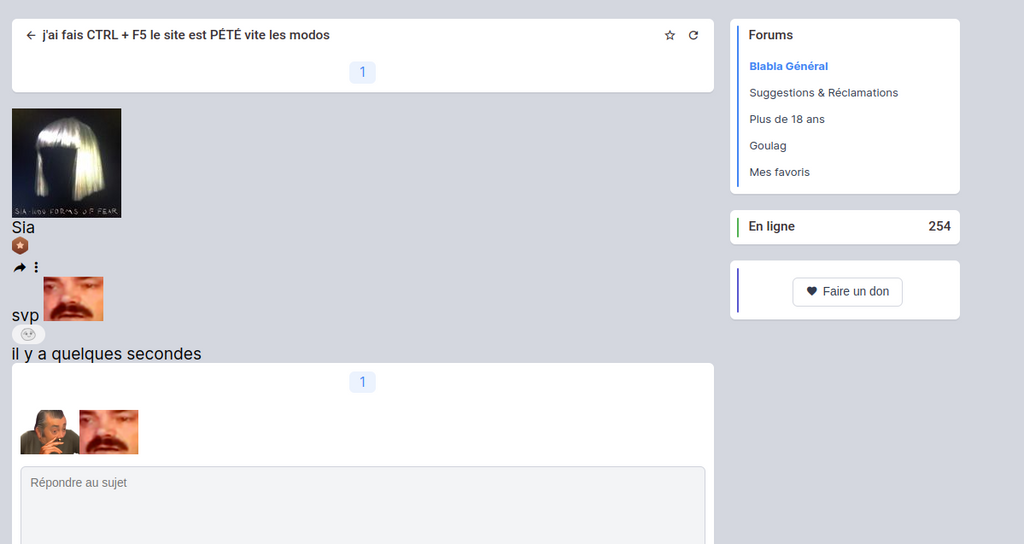Open the Blabla Général forum
Image resolution: width=1024 pixels, height=544 pixels.
[788, 66]
